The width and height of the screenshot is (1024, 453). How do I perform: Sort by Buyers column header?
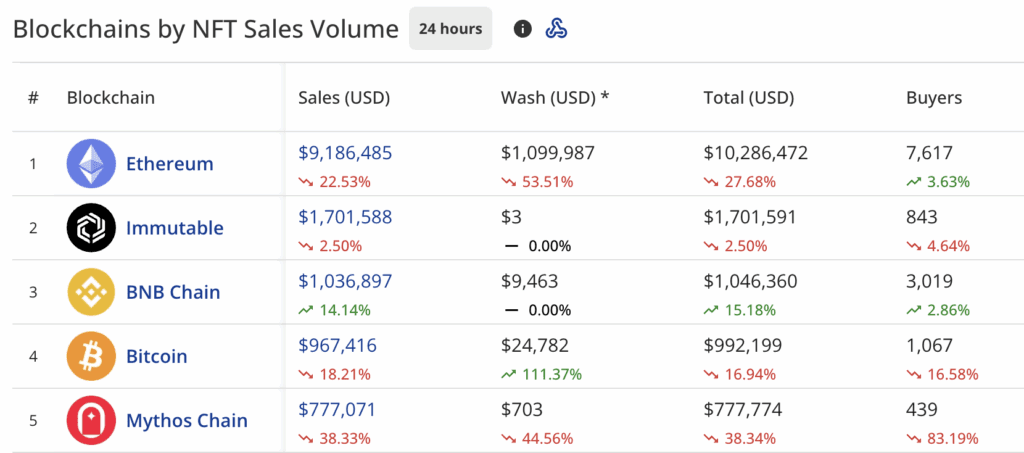[x=934, y=98]
